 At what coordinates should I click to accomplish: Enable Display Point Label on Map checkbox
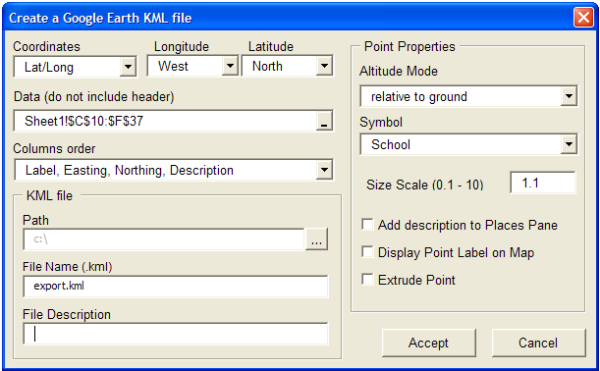(367, 252)
